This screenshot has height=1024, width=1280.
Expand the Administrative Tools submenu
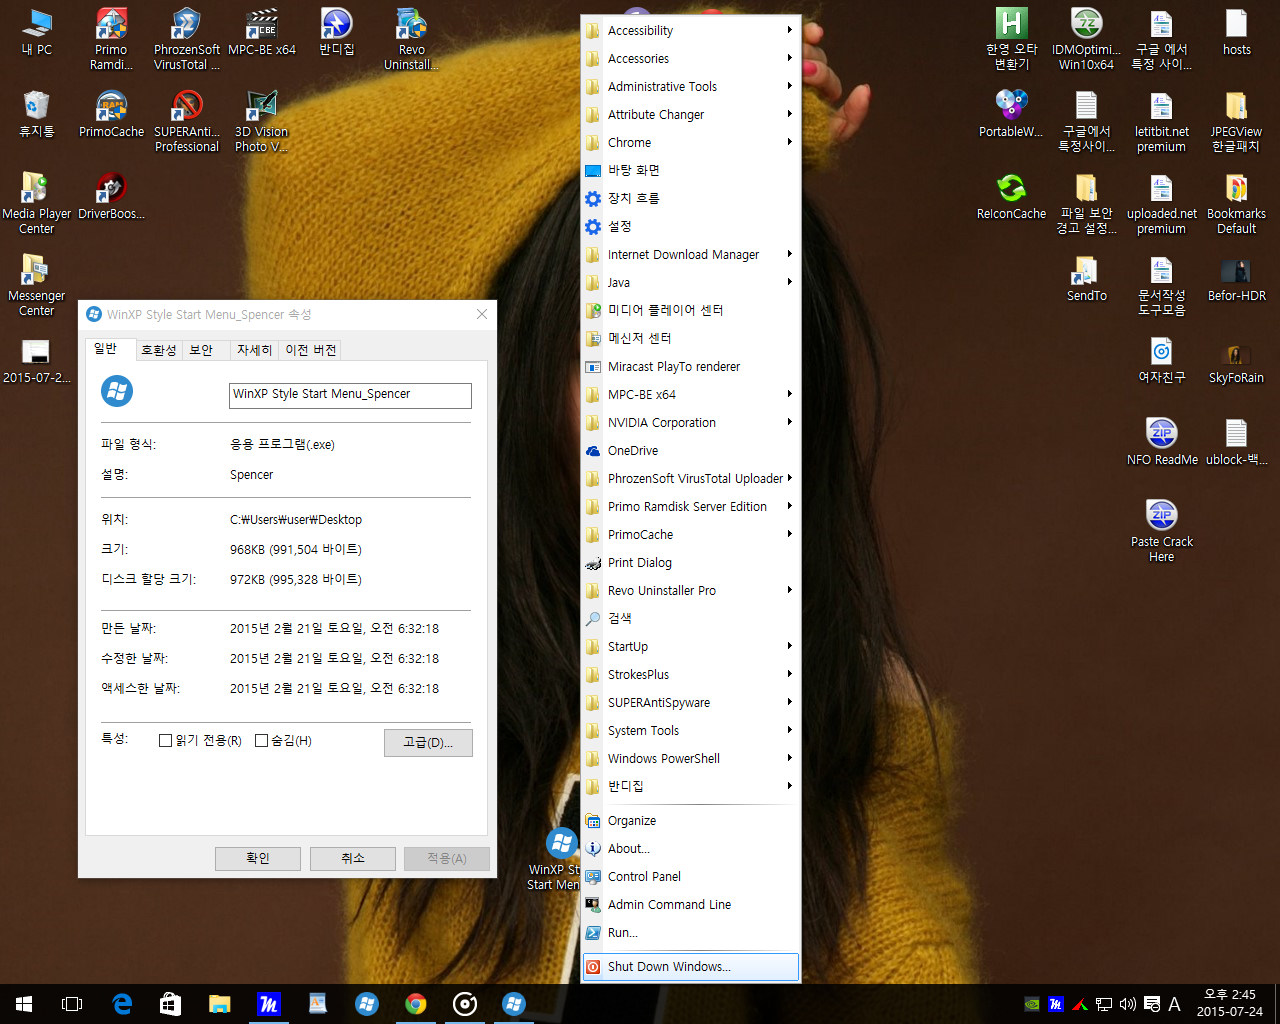(x=690, y=87)
